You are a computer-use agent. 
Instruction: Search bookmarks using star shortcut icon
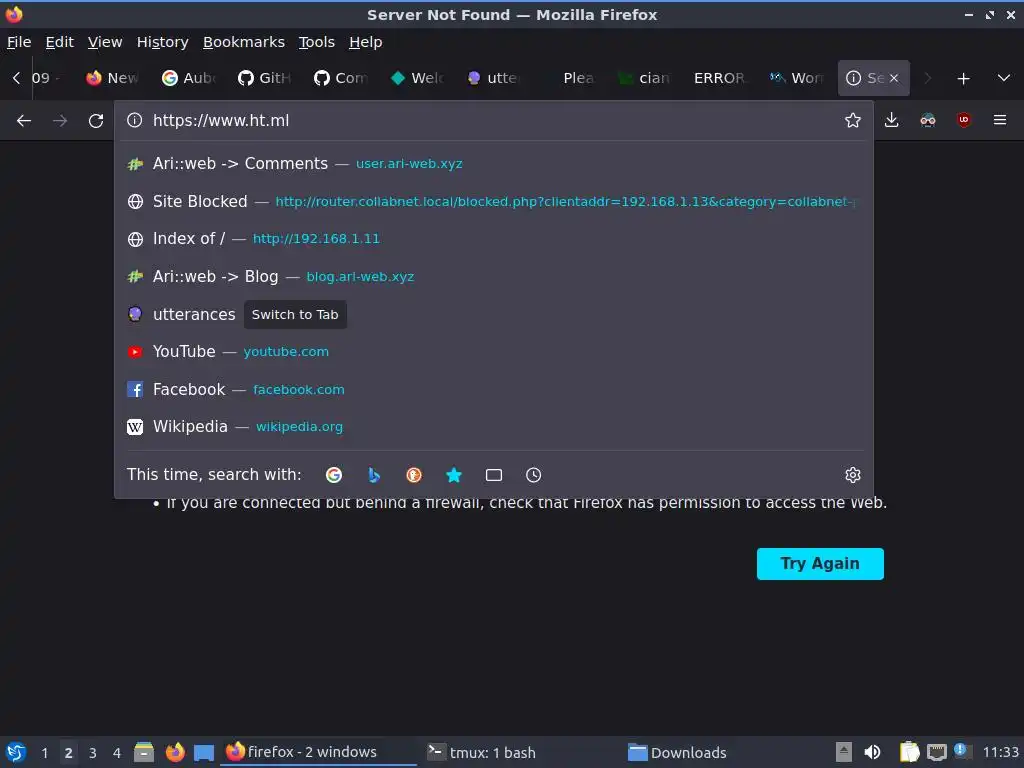(x=454, y=475)
